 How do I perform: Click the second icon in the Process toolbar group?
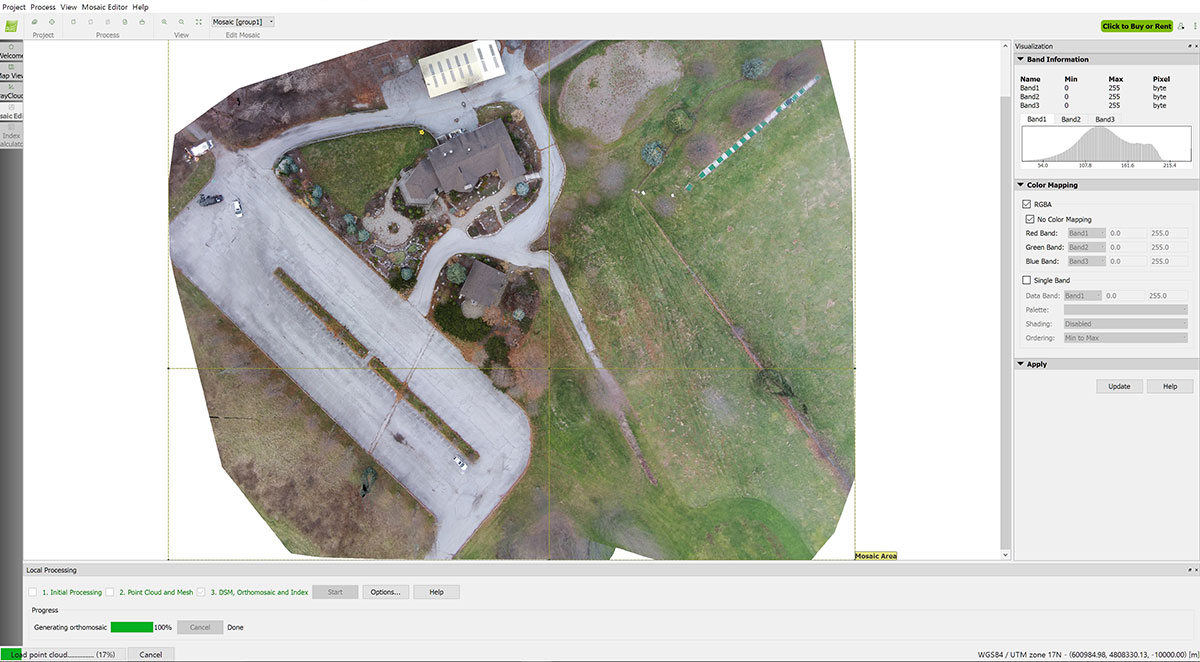pos(93,21)
